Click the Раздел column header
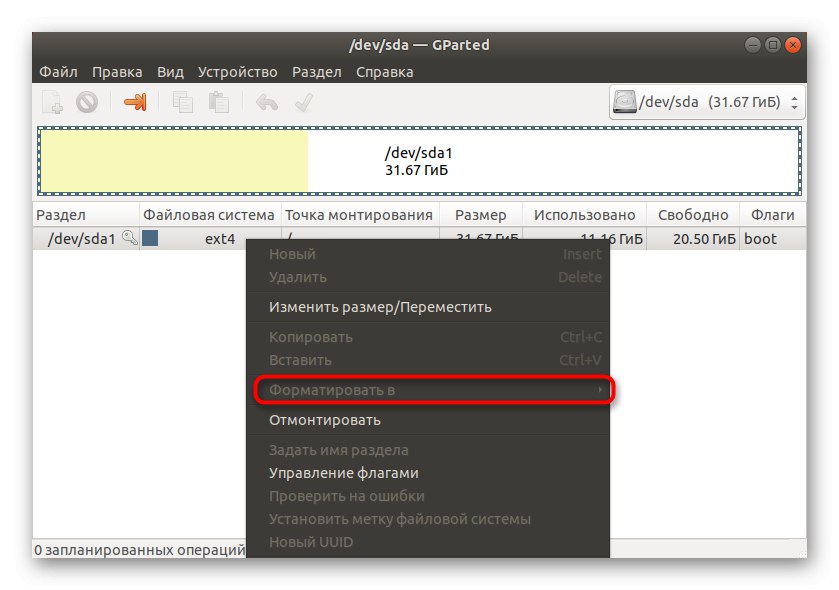The width and height of the screenshot is (839, 590). (86, 215)
